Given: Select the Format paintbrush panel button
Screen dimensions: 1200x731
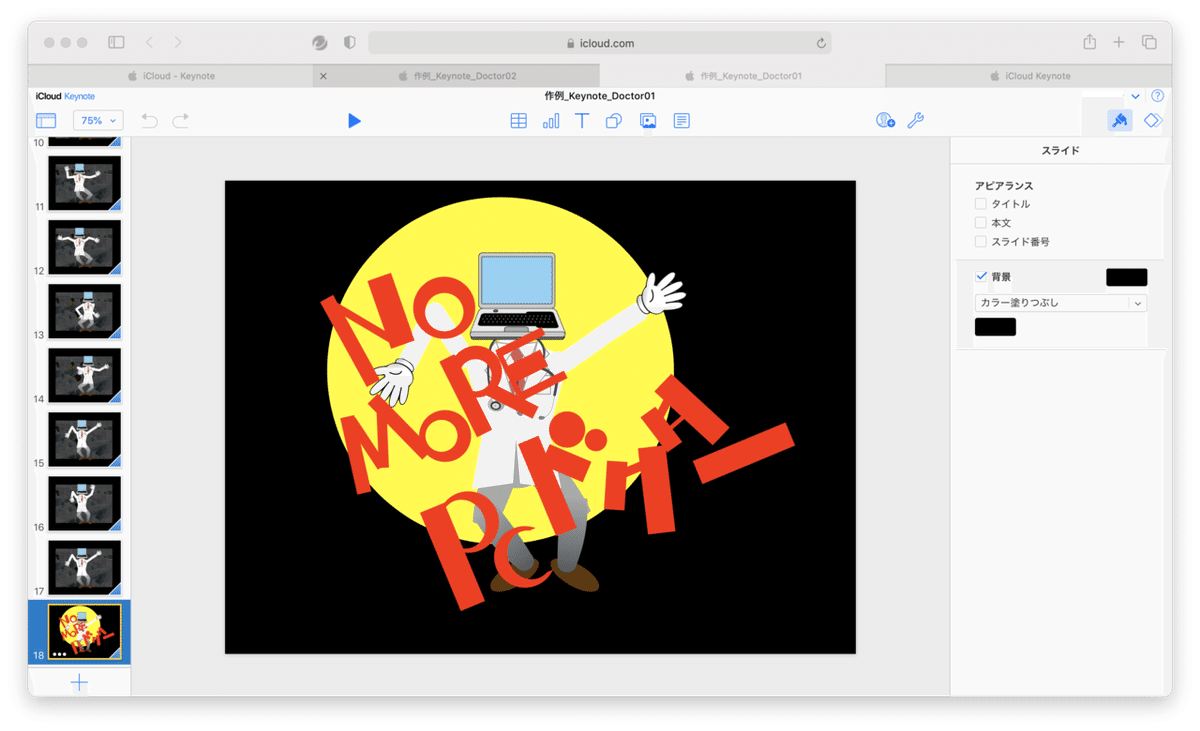Looking at the screenshot, I should coord(1120,120).
